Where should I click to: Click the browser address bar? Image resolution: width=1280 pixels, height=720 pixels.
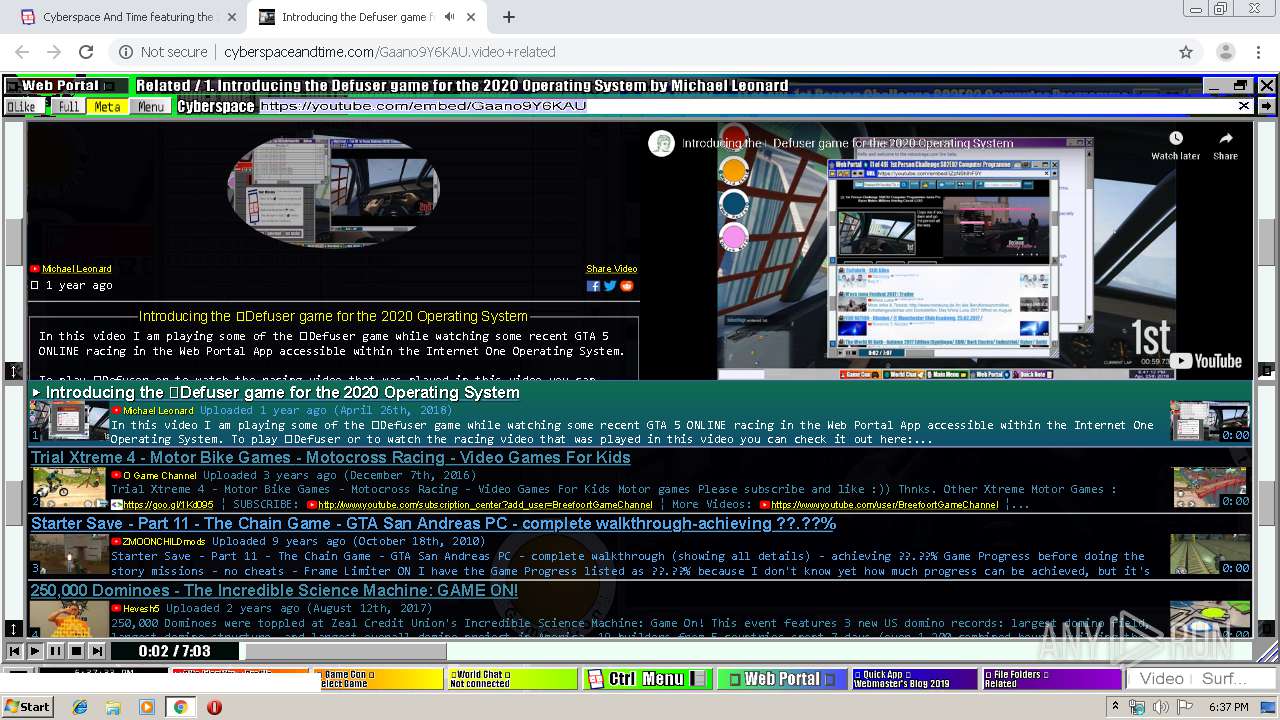point(640,52)
